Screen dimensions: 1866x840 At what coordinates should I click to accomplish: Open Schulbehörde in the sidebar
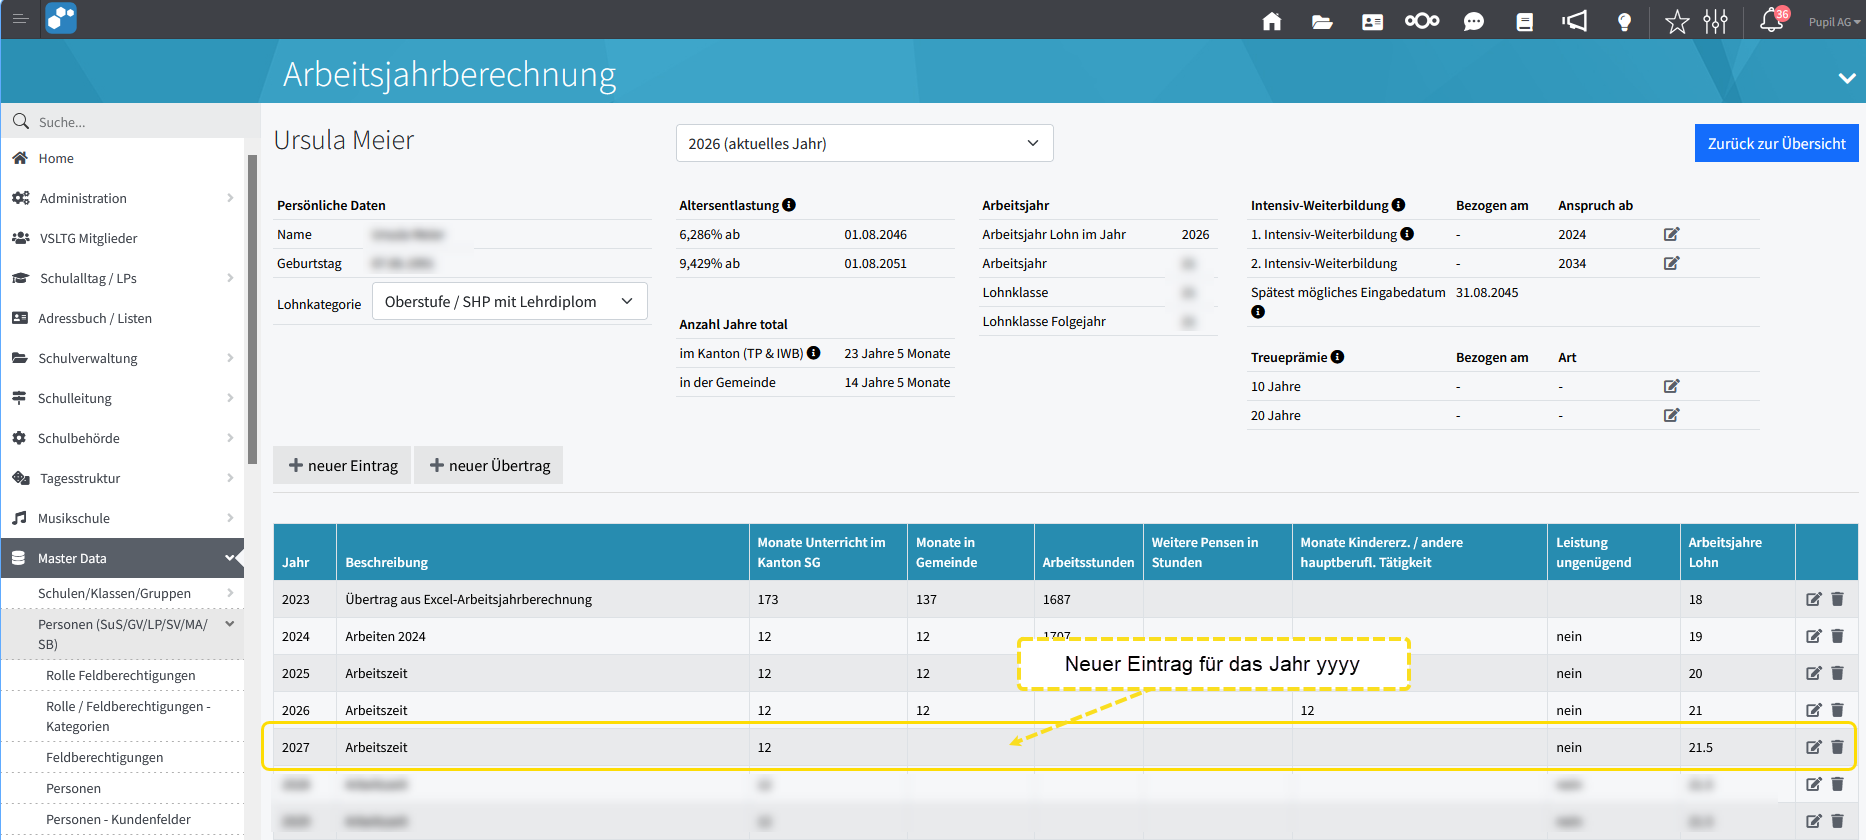pos(123,438)
